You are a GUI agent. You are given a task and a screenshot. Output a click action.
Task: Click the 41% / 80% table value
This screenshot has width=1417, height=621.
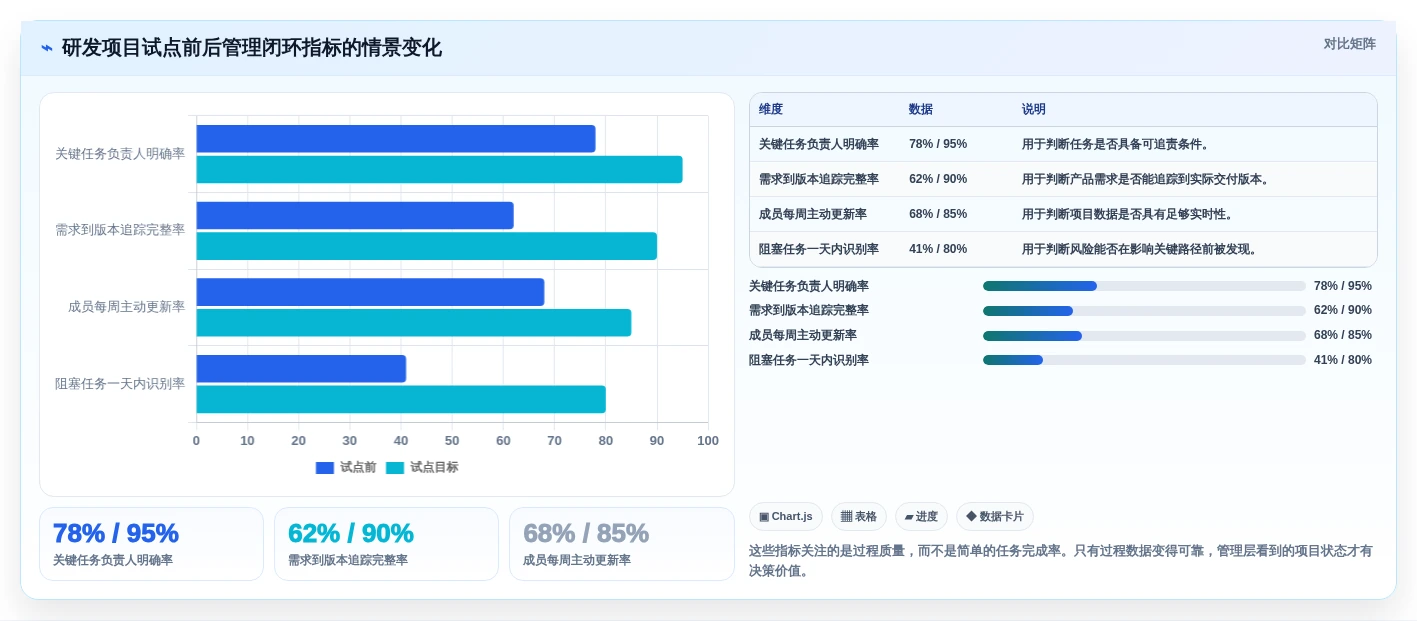[x=938, y=249]
